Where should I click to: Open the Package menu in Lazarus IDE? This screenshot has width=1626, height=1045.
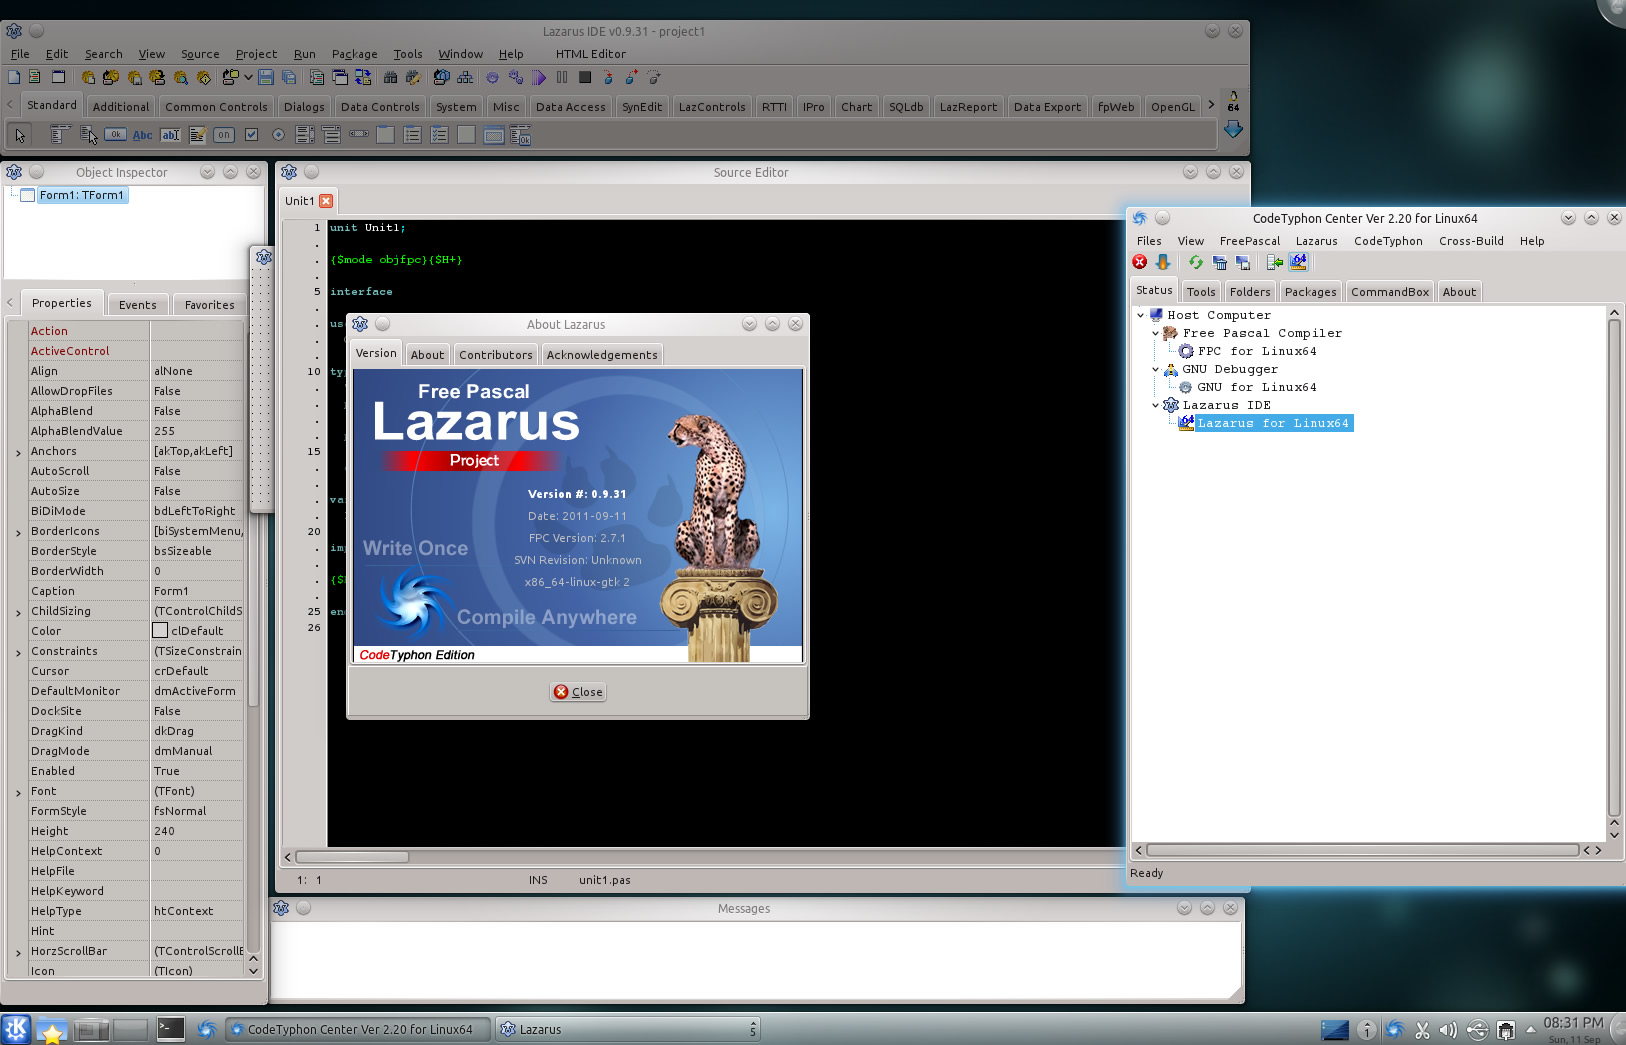tap(354, 54)
